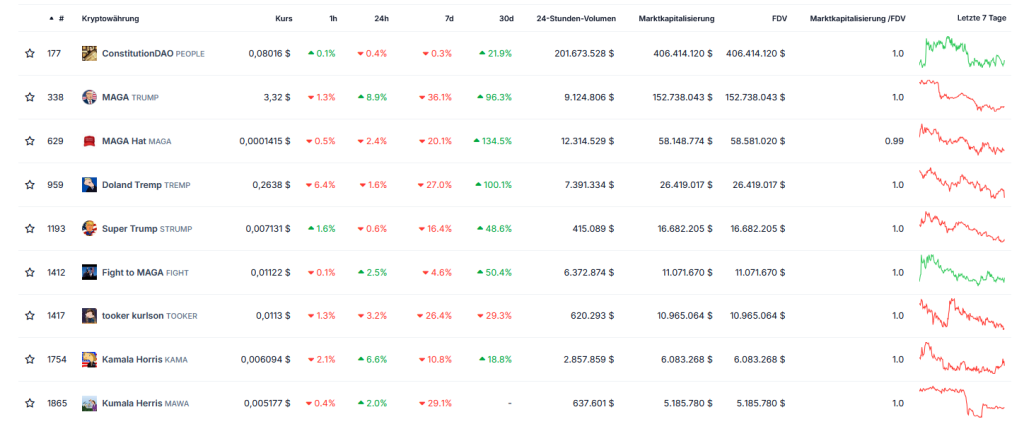Viewport: 1024px width, 424px height.
Task: Open the Kamala Horris 7-day sparkline
Action: click(962, 358)
